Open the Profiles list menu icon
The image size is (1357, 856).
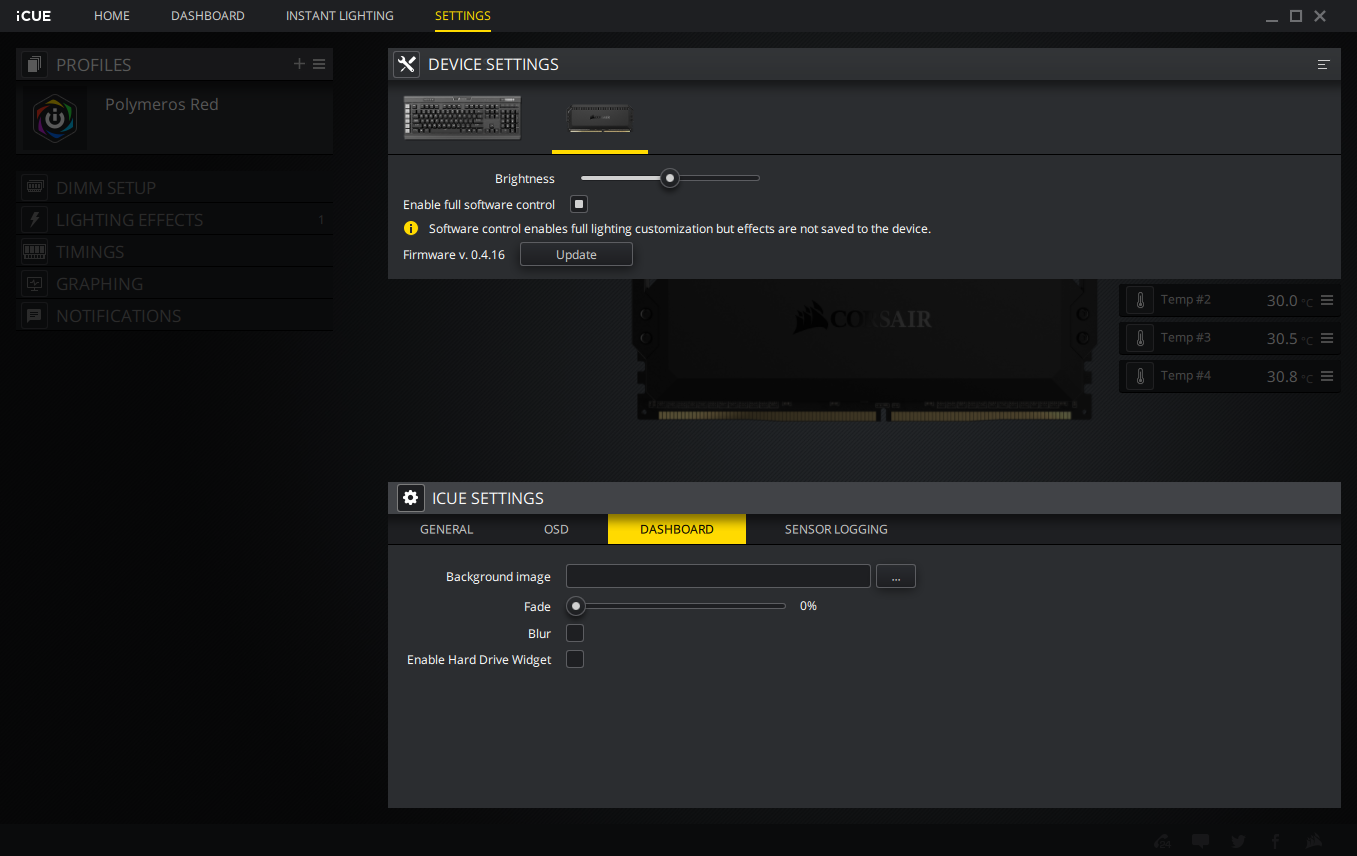(x=319, y=64)
